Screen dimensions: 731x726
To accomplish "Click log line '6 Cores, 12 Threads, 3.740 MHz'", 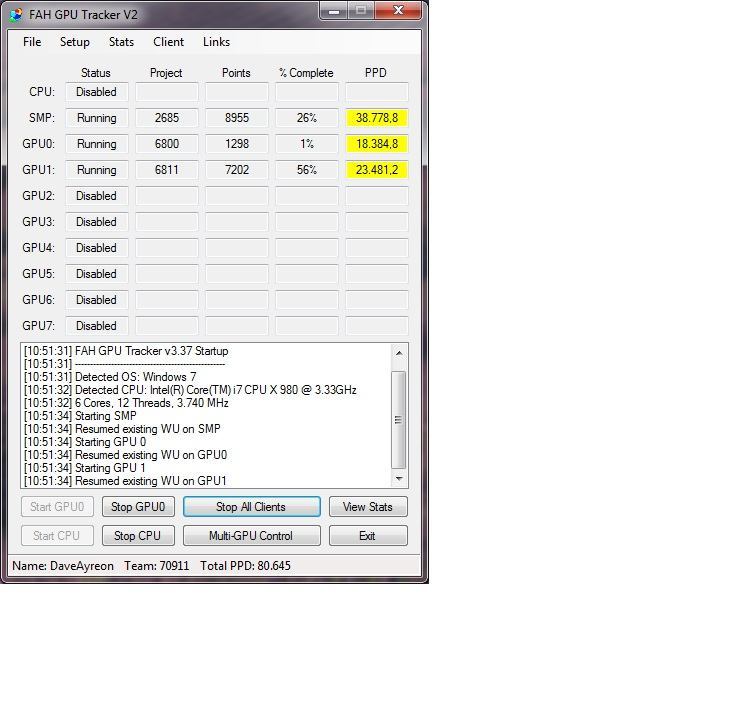I will [126, 403].
